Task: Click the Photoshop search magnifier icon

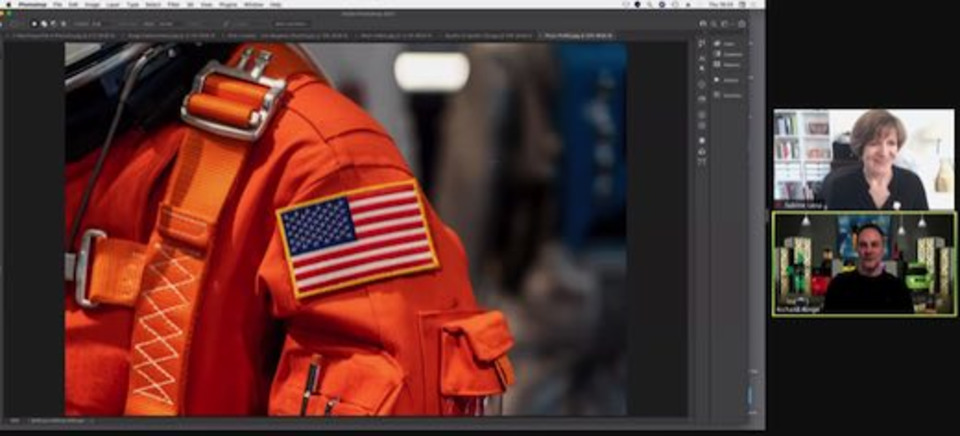Action: [713, 24]
